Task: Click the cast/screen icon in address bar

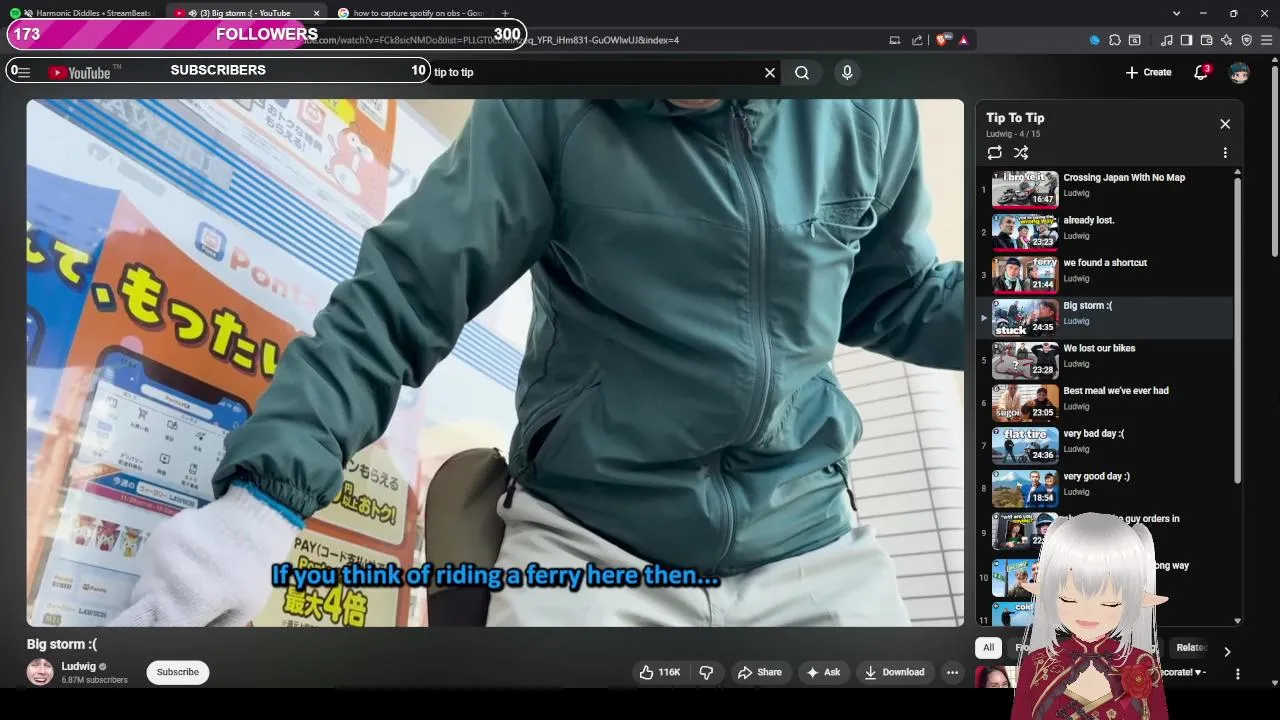Action: pyautogui.click(x=895, y=40)
